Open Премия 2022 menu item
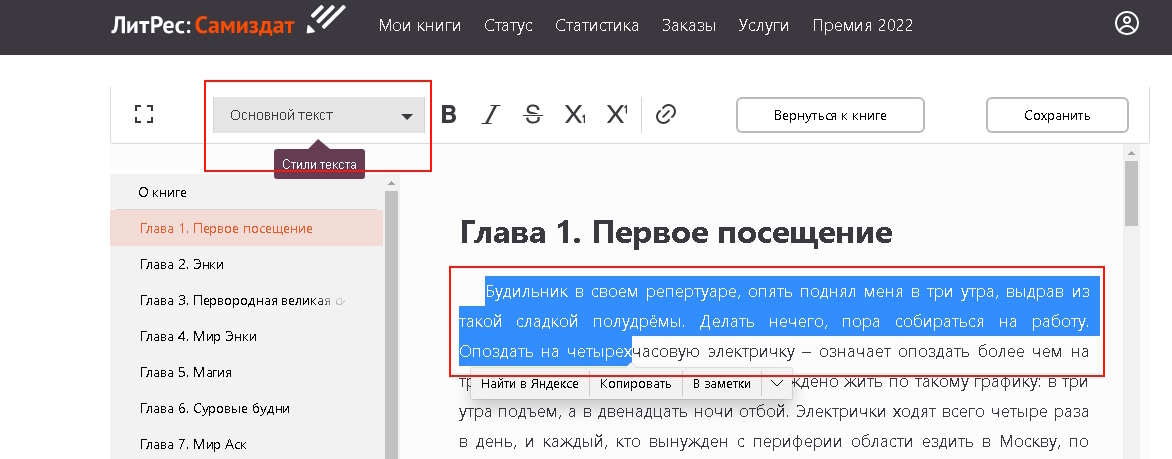Screen dimensions: 1172x459 tap(863, 25)
